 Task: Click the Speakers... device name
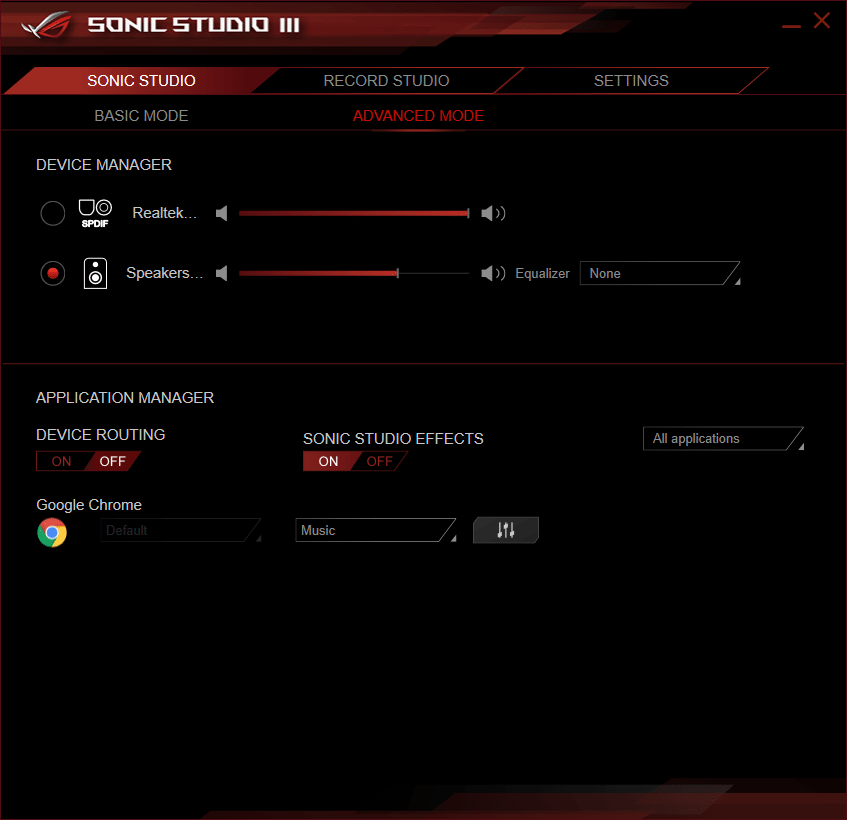(x=164, y=273)
